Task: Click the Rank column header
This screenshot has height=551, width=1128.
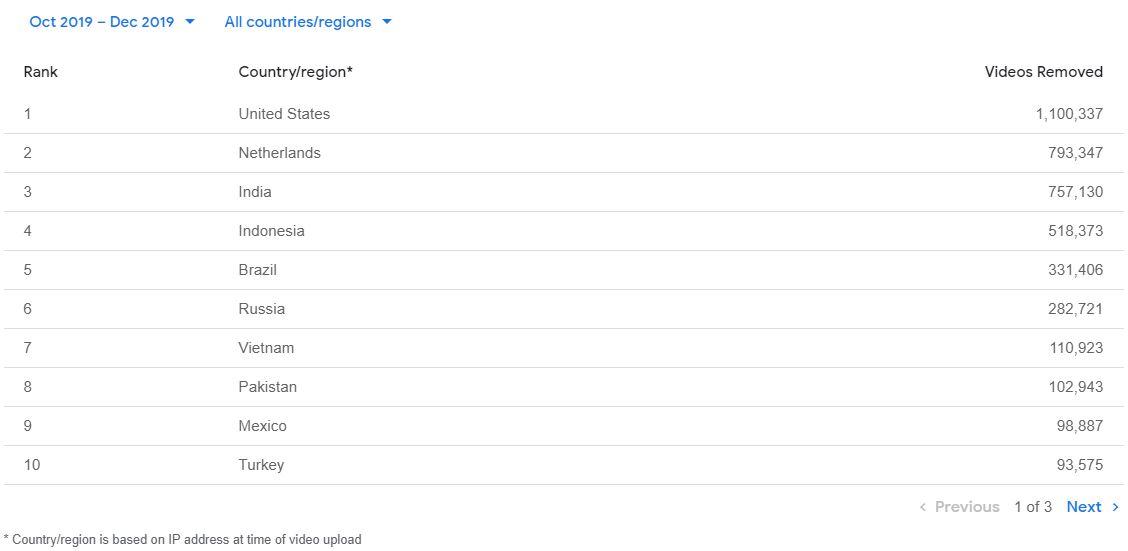Action: tap(41, 72)
